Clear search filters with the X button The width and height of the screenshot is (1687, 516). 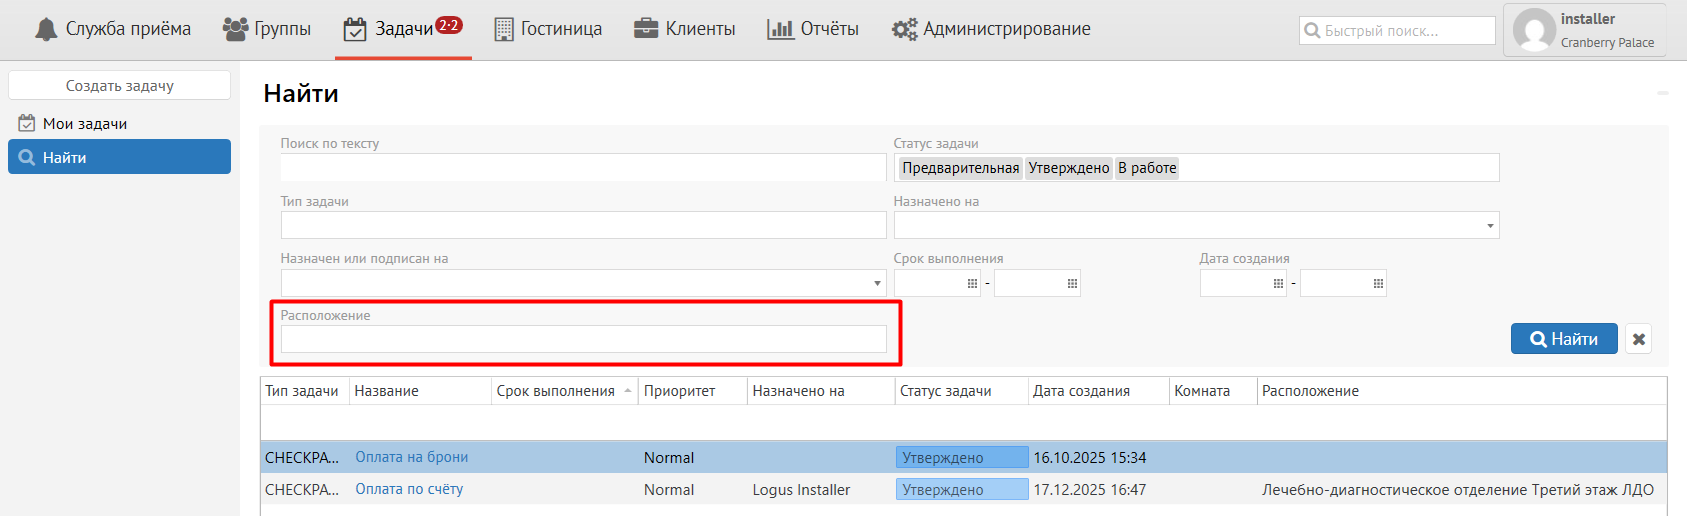1638,339
